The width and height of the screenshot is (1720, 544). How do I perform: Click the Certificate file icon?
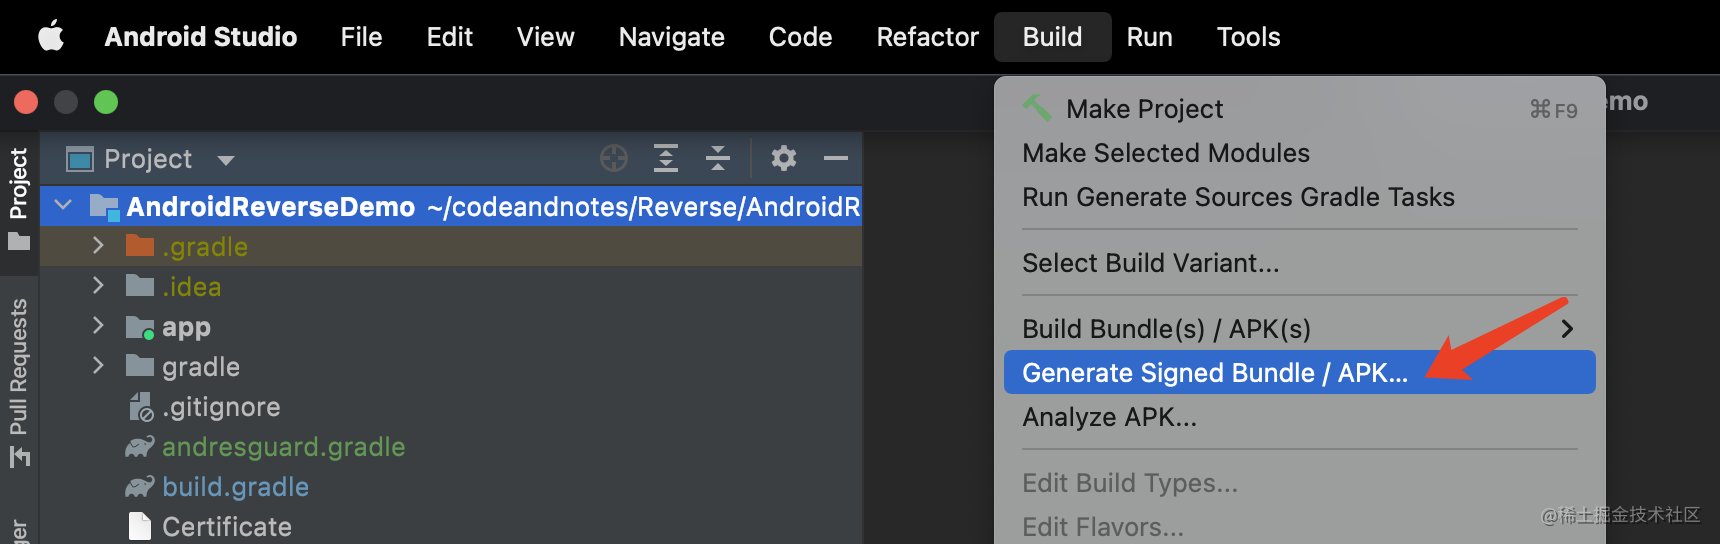(x=140, y=526)
